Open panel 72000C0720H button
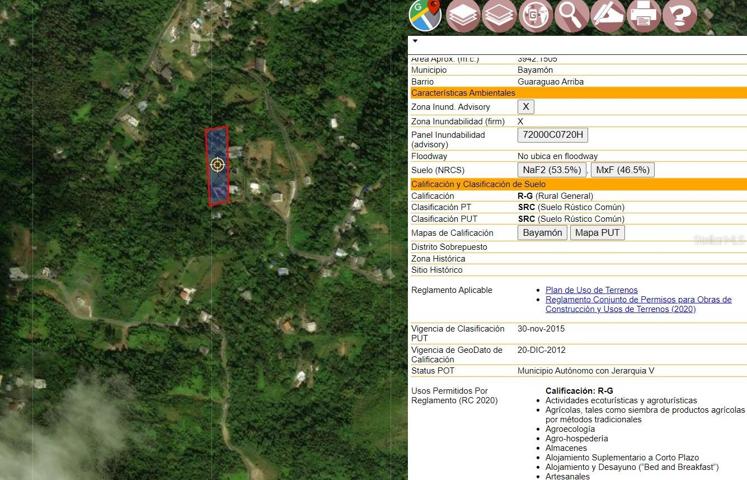This screenshot has width=747, height=480. coord(553,135)
